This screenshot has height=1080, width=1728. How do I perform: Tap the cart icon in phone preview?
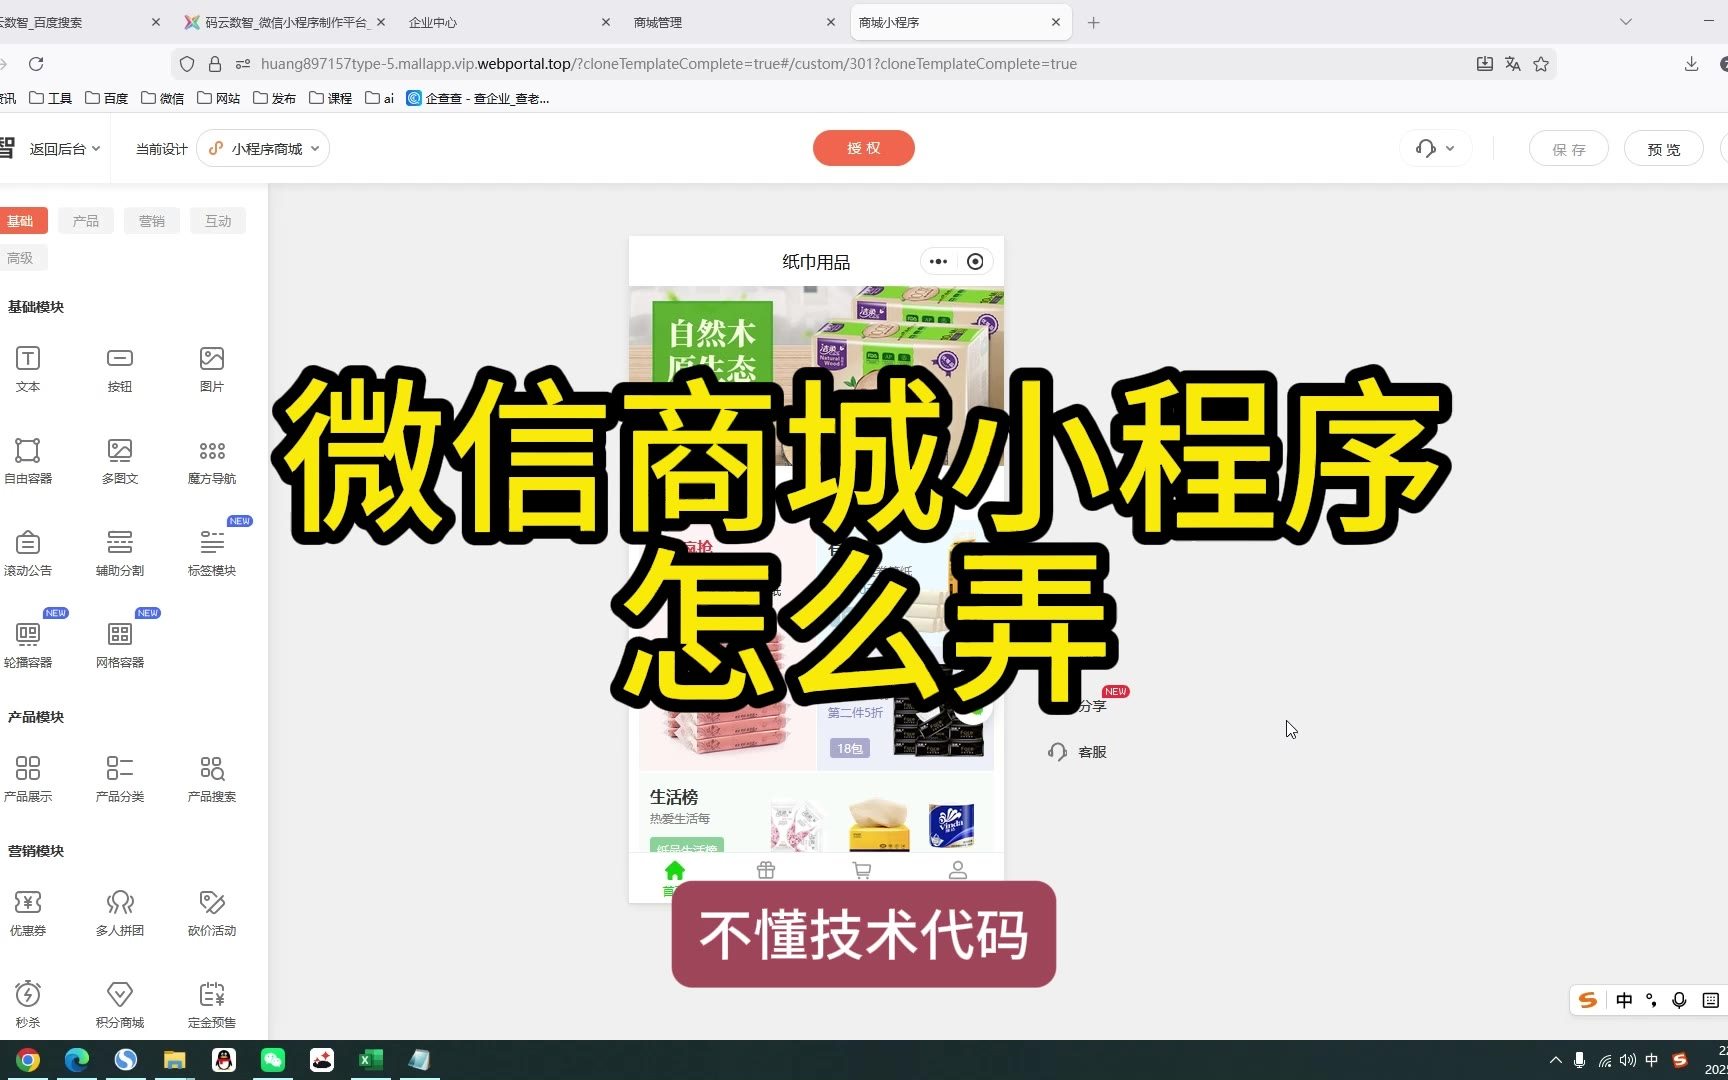point(862,870)
